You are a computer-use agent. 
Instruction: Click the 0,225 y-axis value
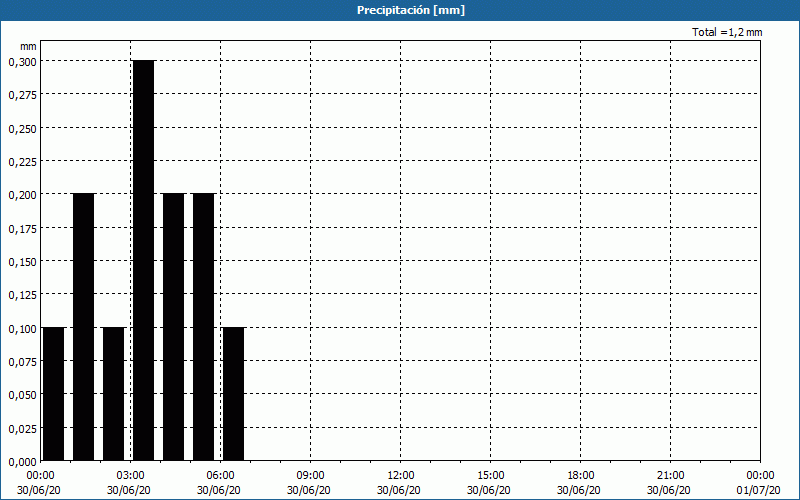tap(22, 162)
